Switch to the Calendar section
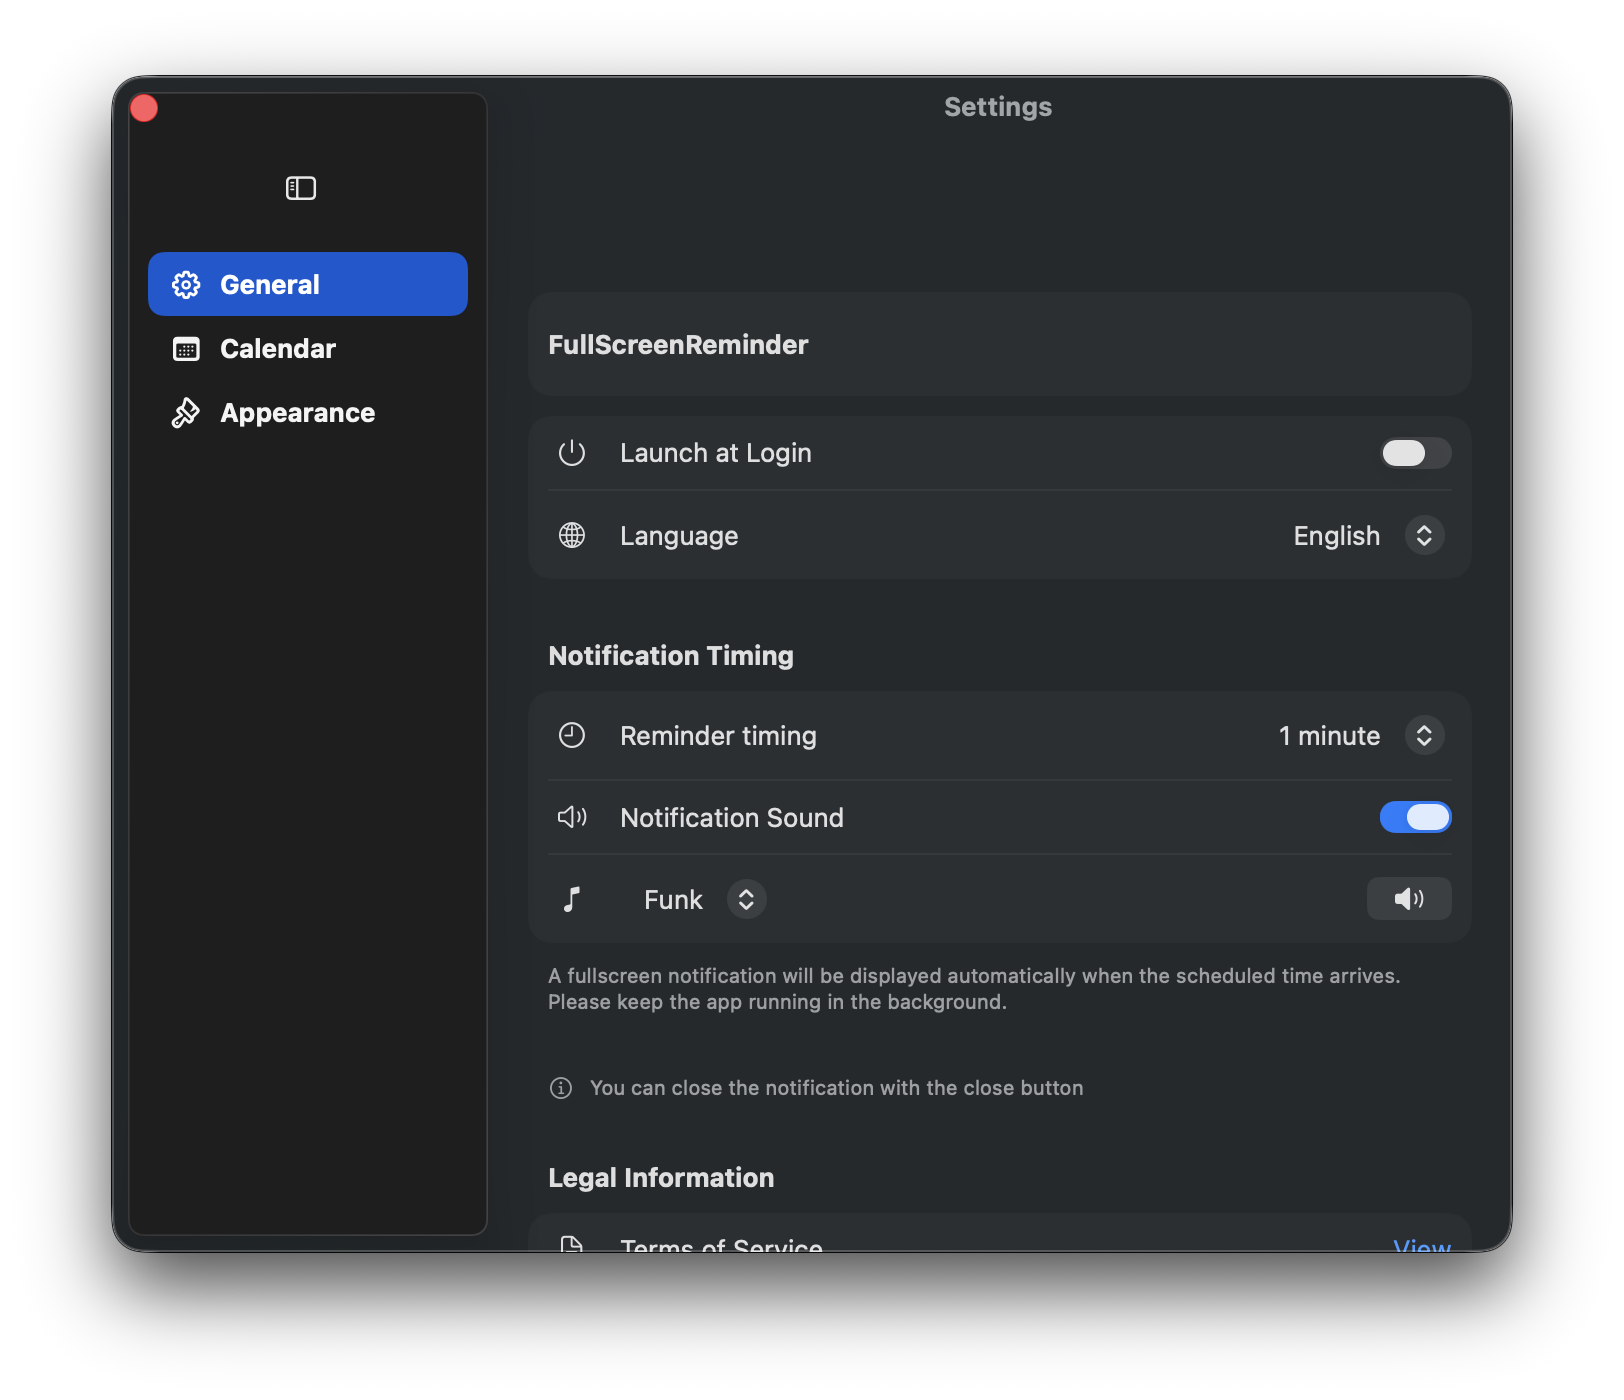 point(278,348)
